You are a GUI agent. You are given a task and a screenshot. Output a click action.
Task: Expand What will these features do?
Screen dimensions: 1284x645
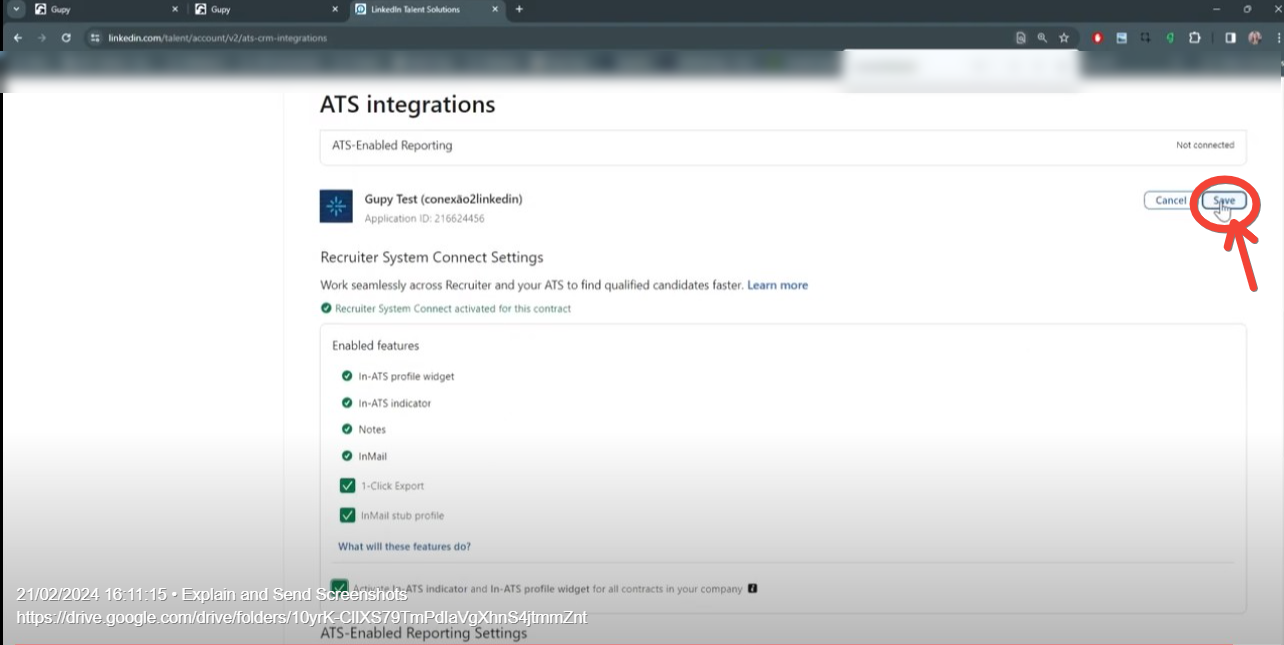tap(404, 547)
